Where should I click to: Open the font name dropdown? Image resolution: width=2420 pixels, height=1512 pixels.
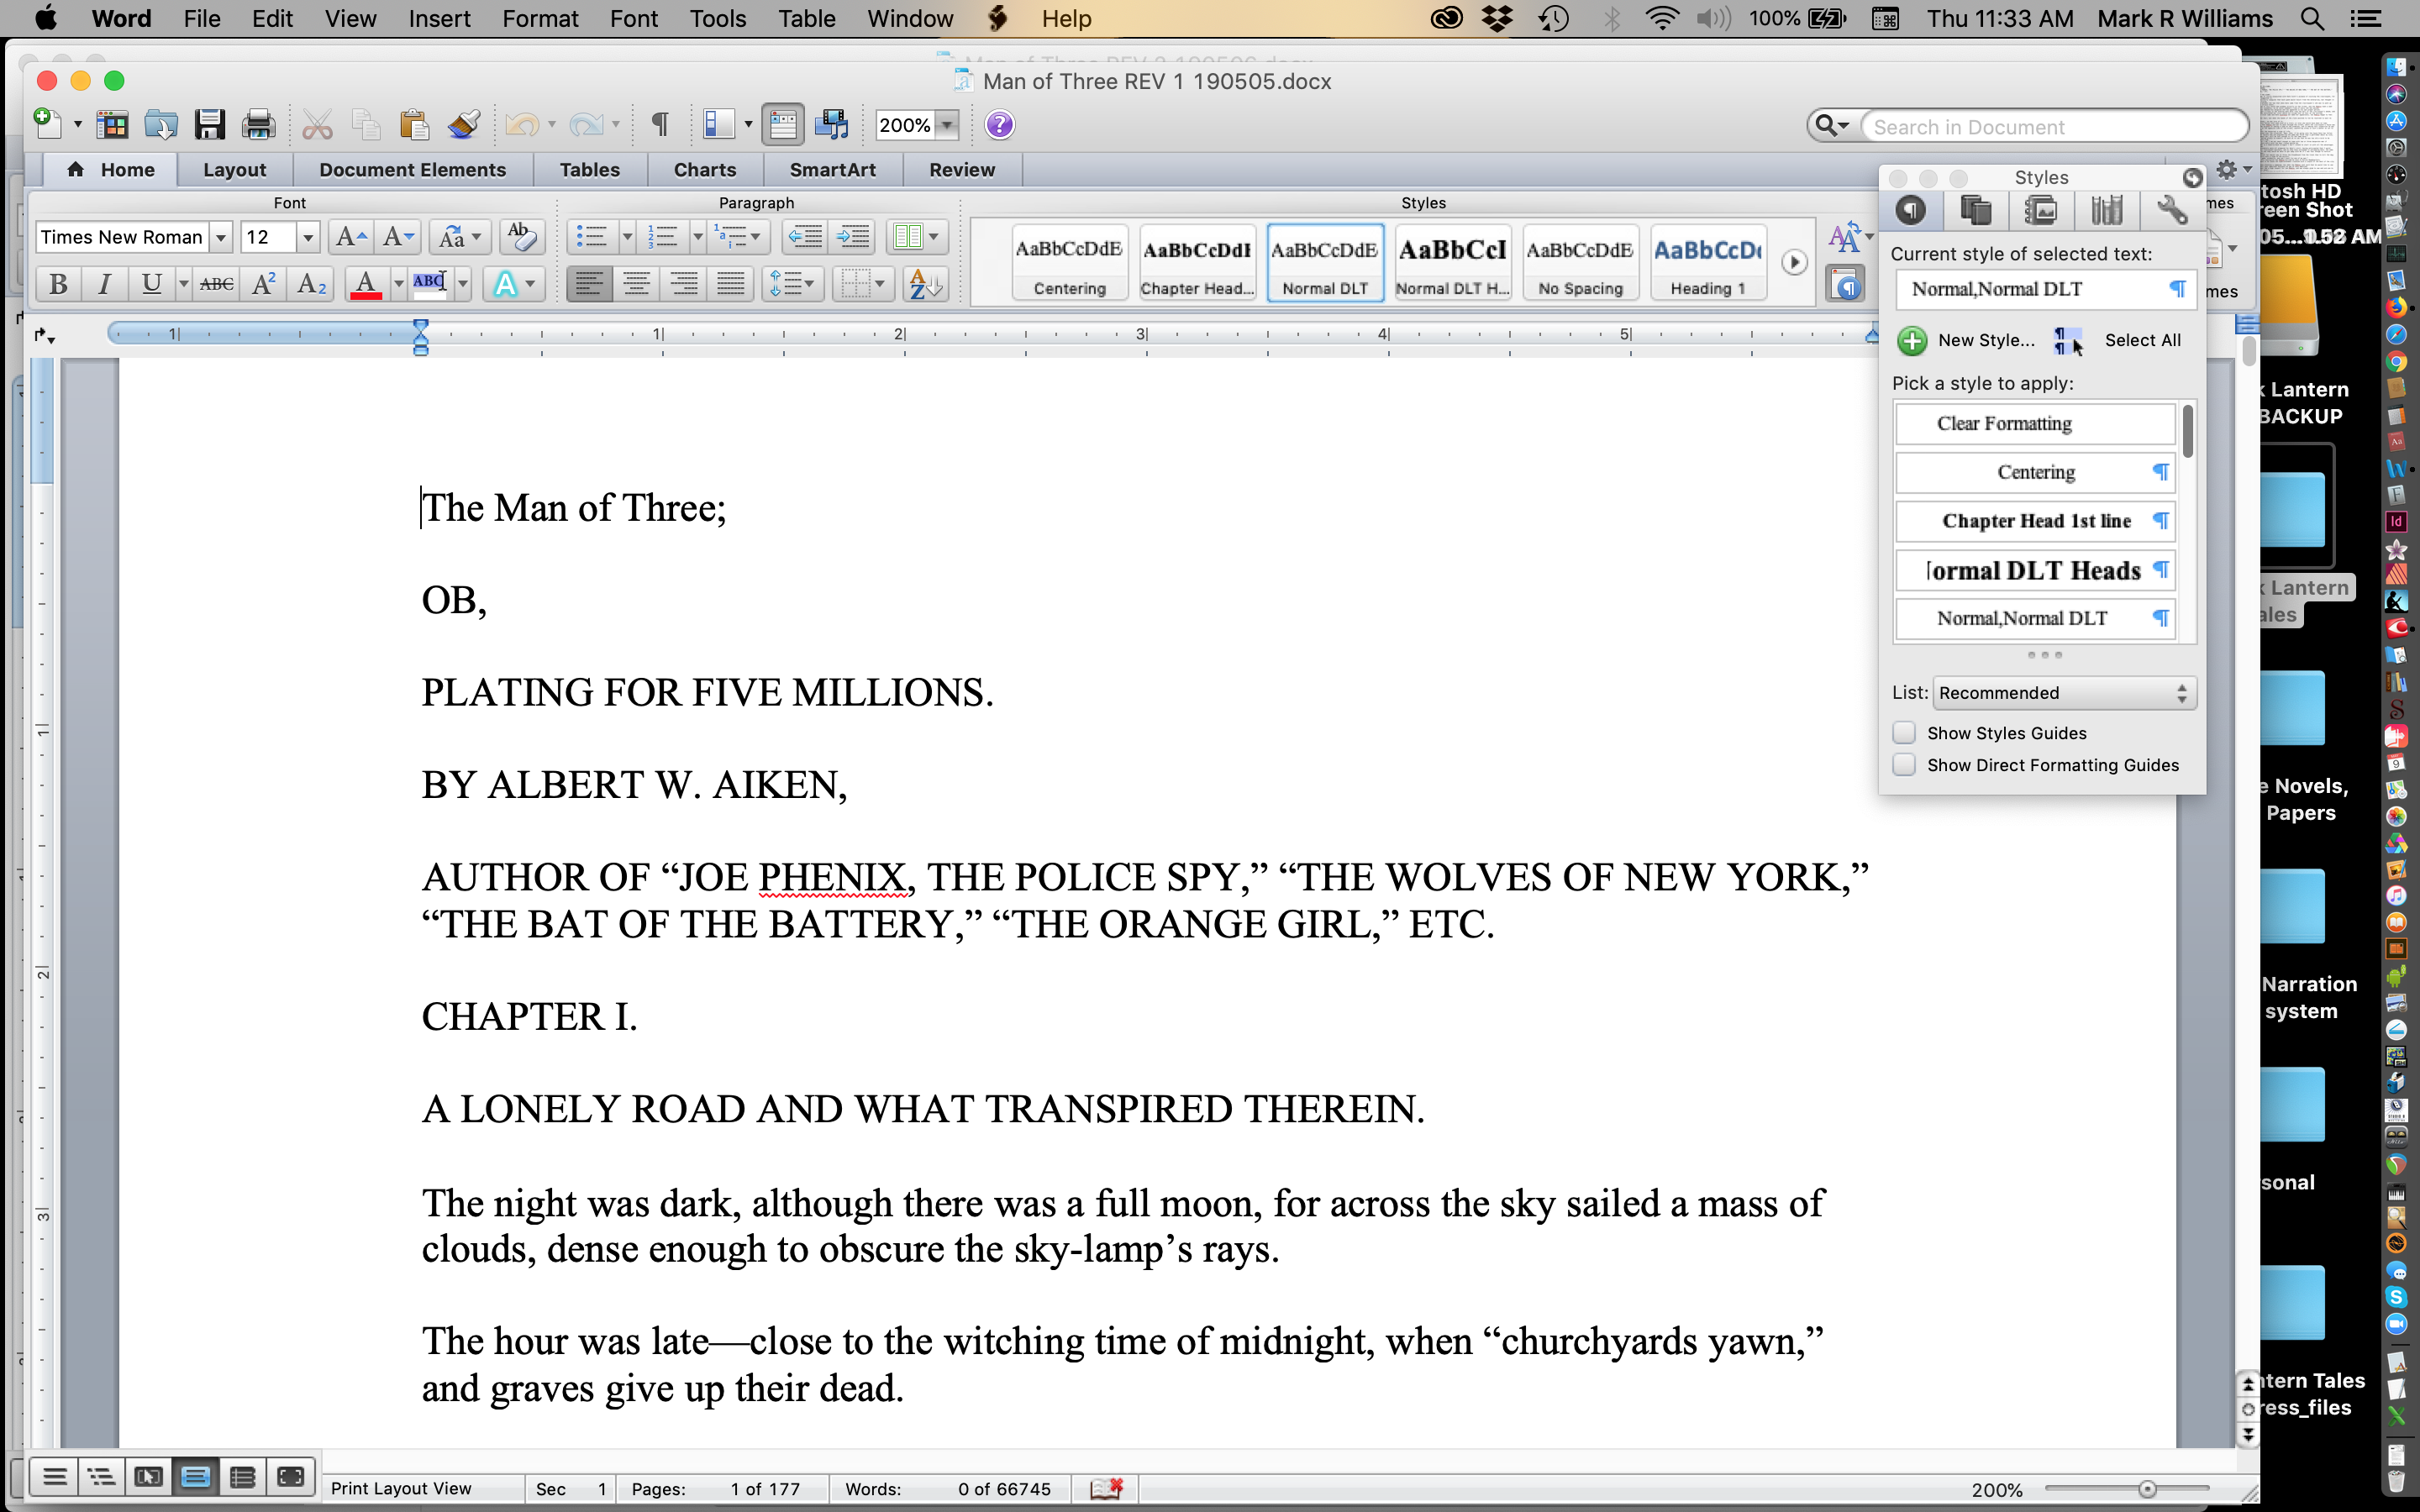pyautogui.click(x=221, y=237)
